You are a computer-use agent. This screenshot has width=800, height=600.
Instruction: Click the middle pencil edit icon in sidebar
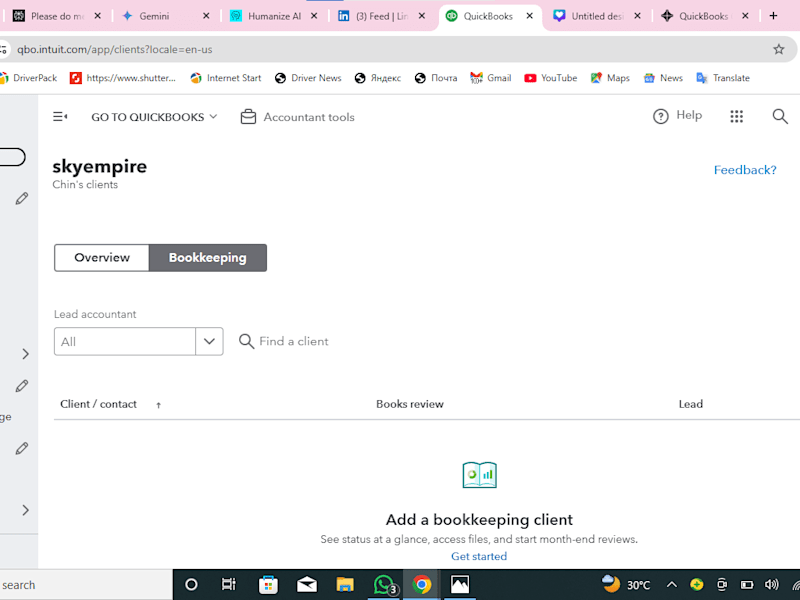click(21, 386)
